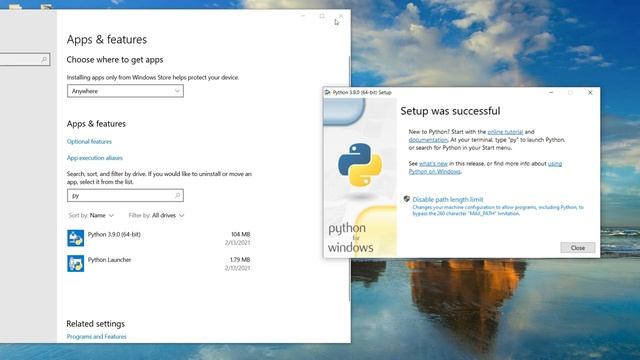This screenshot has height=360, width=640.
Task: Click the Python Launcher app icon
Action: pyautogui.click(x=76, y=264)
